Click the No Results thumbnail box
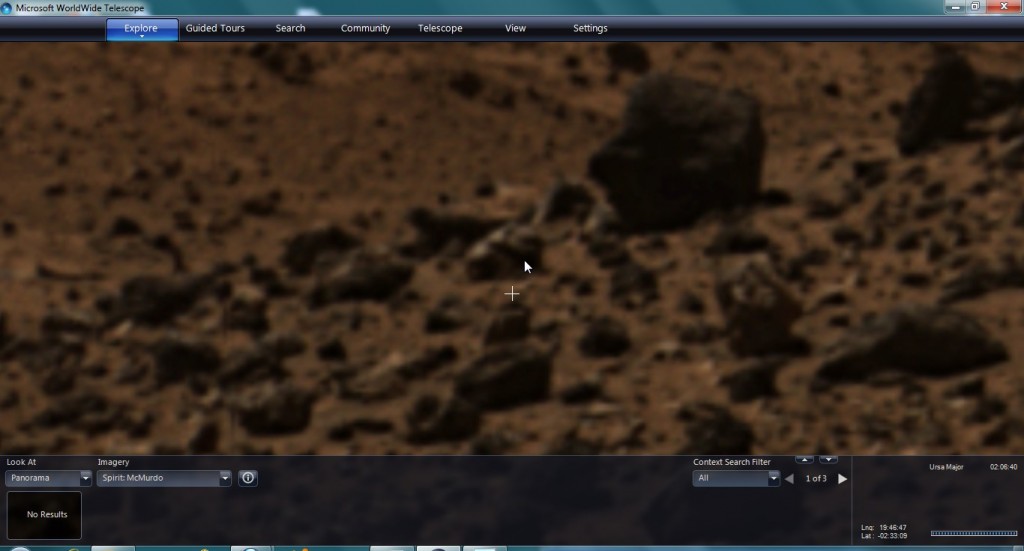The width and height of the screenshot is (1024, 551). pos(47,515)
